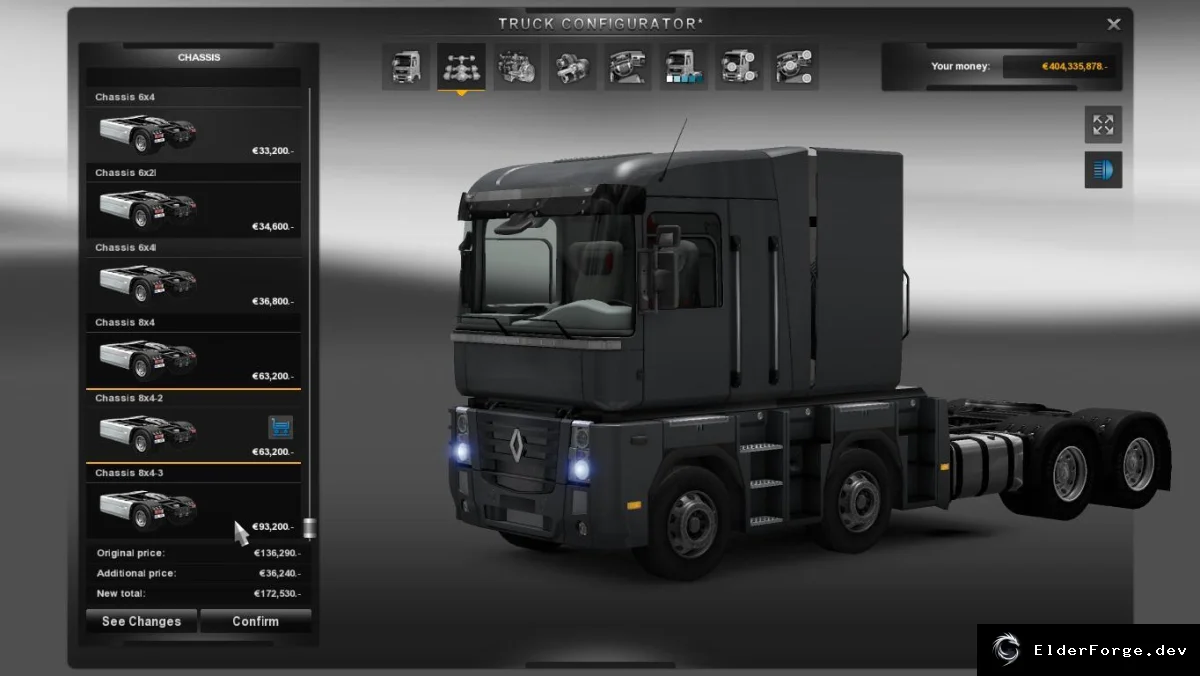Click the €36,800 price

point(273,301)
